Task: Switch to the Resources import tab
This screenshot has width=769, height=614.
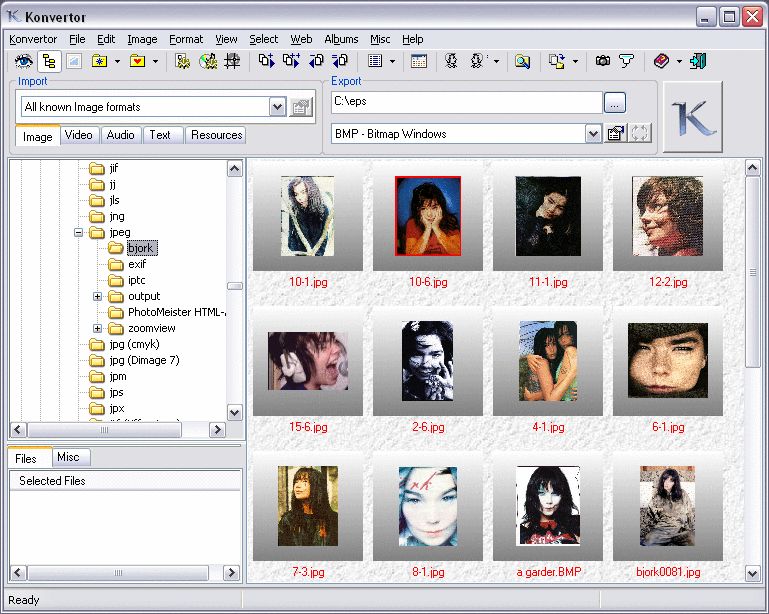Action: coord(216,135)
